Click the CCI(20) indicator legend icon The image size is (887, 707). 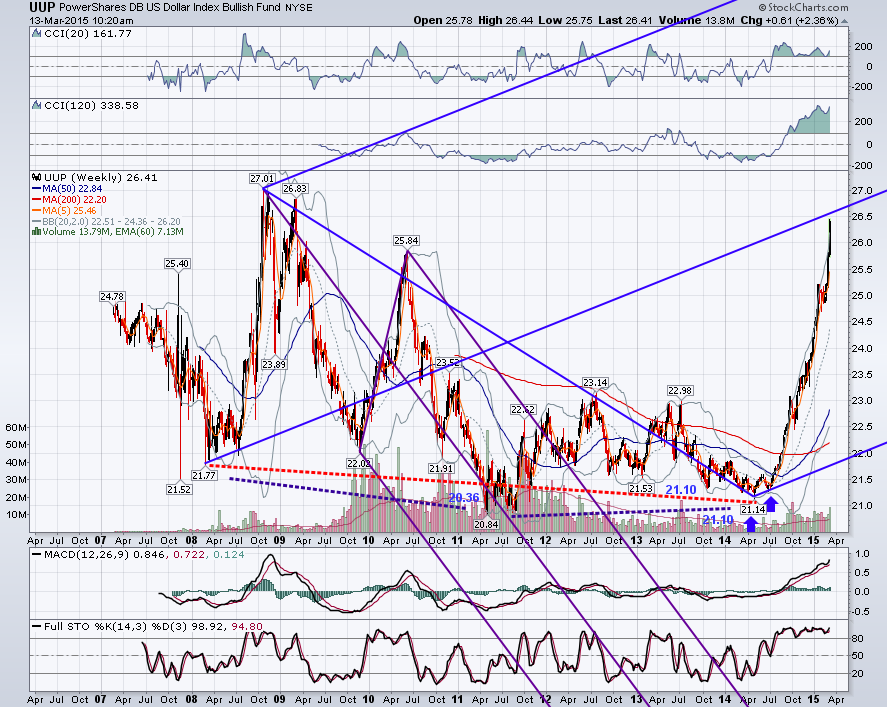(37, 33)
